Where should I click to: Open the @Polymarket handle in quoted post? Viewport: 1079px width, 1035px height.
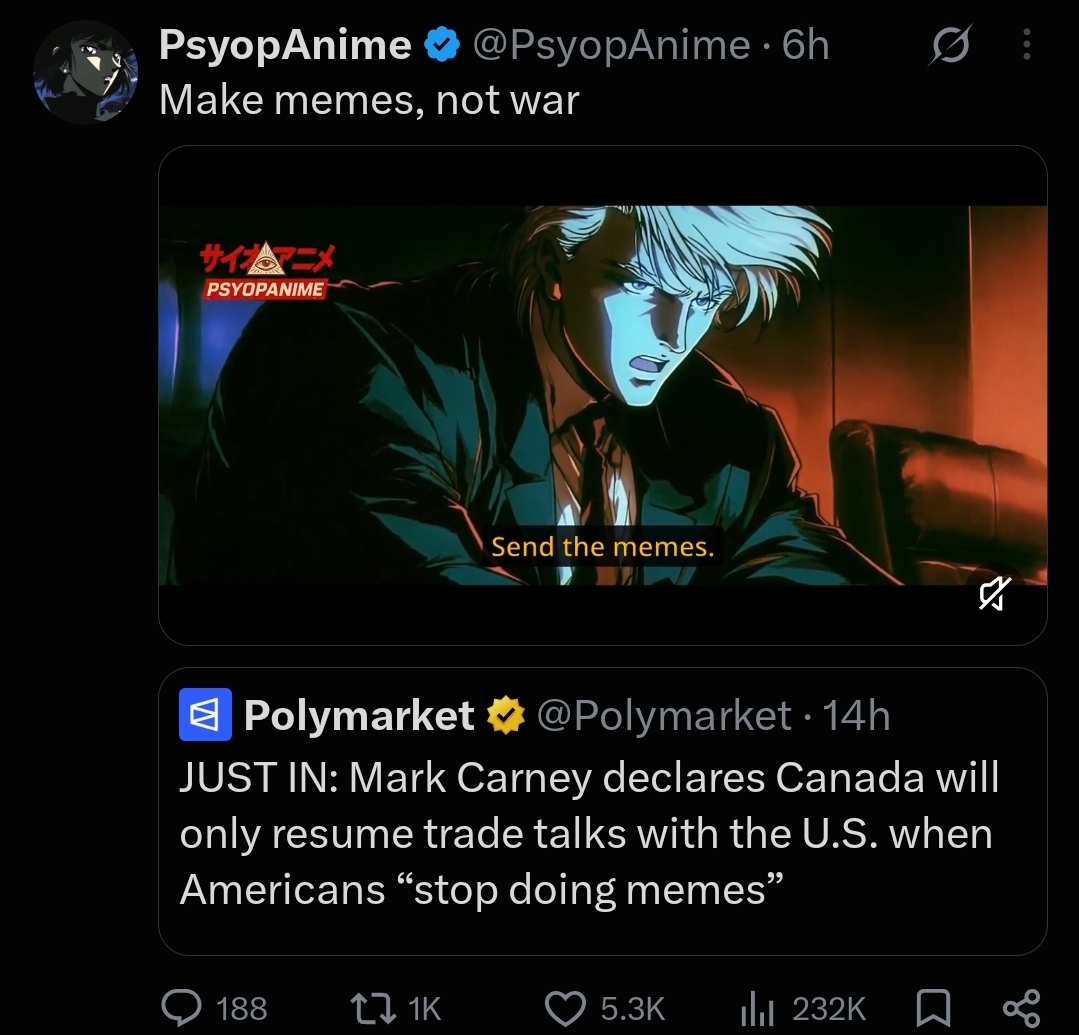click(x=664, y=715)
